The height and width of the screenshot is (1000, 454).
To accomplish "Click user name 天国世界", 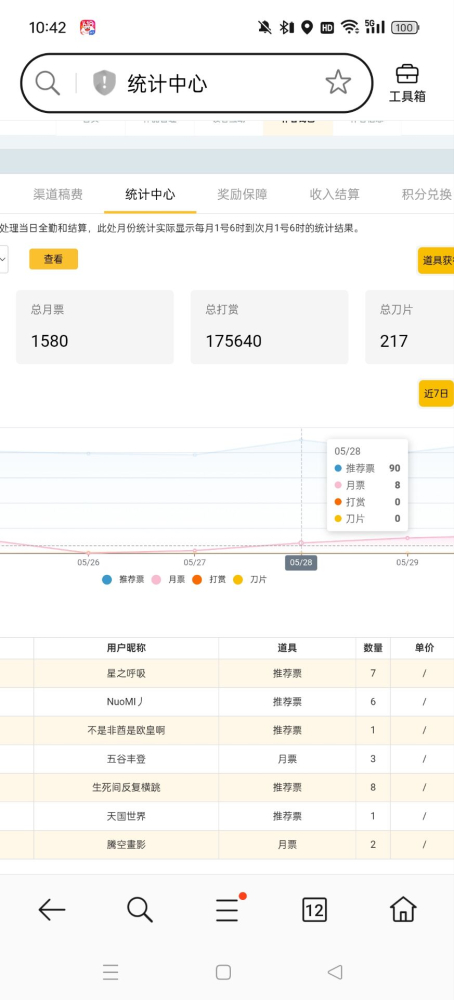I will (126, 816).
